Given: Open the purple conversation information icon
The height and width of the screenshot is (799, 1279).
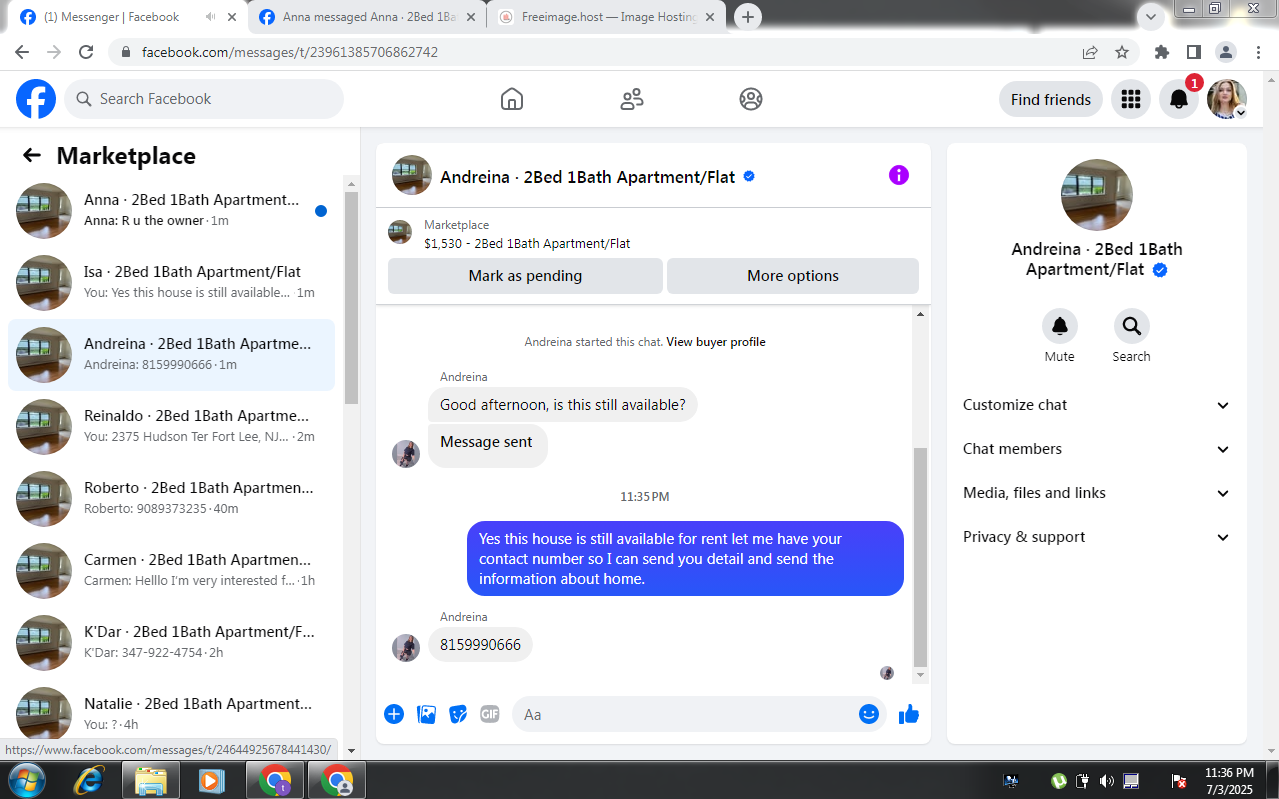Looking at the screenshot, I should 899,175.
